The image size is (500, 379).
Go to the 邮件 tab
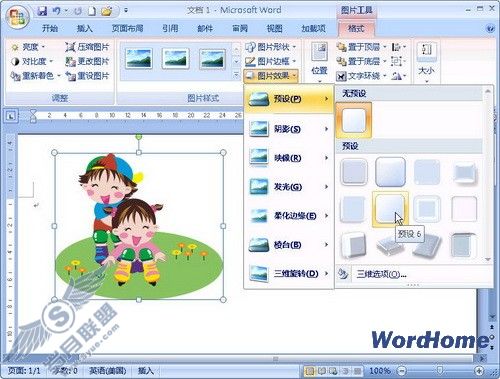point(205,29)
